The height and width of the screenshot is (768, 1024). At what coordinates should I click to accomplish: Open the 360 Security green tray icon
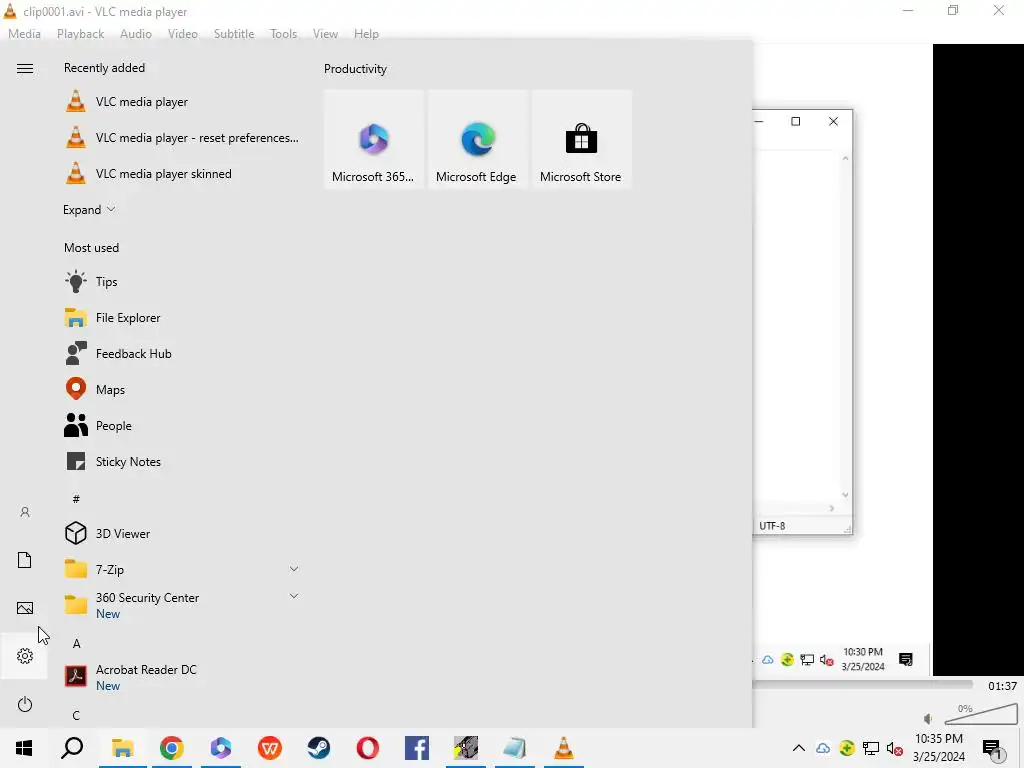pos(847,748)
